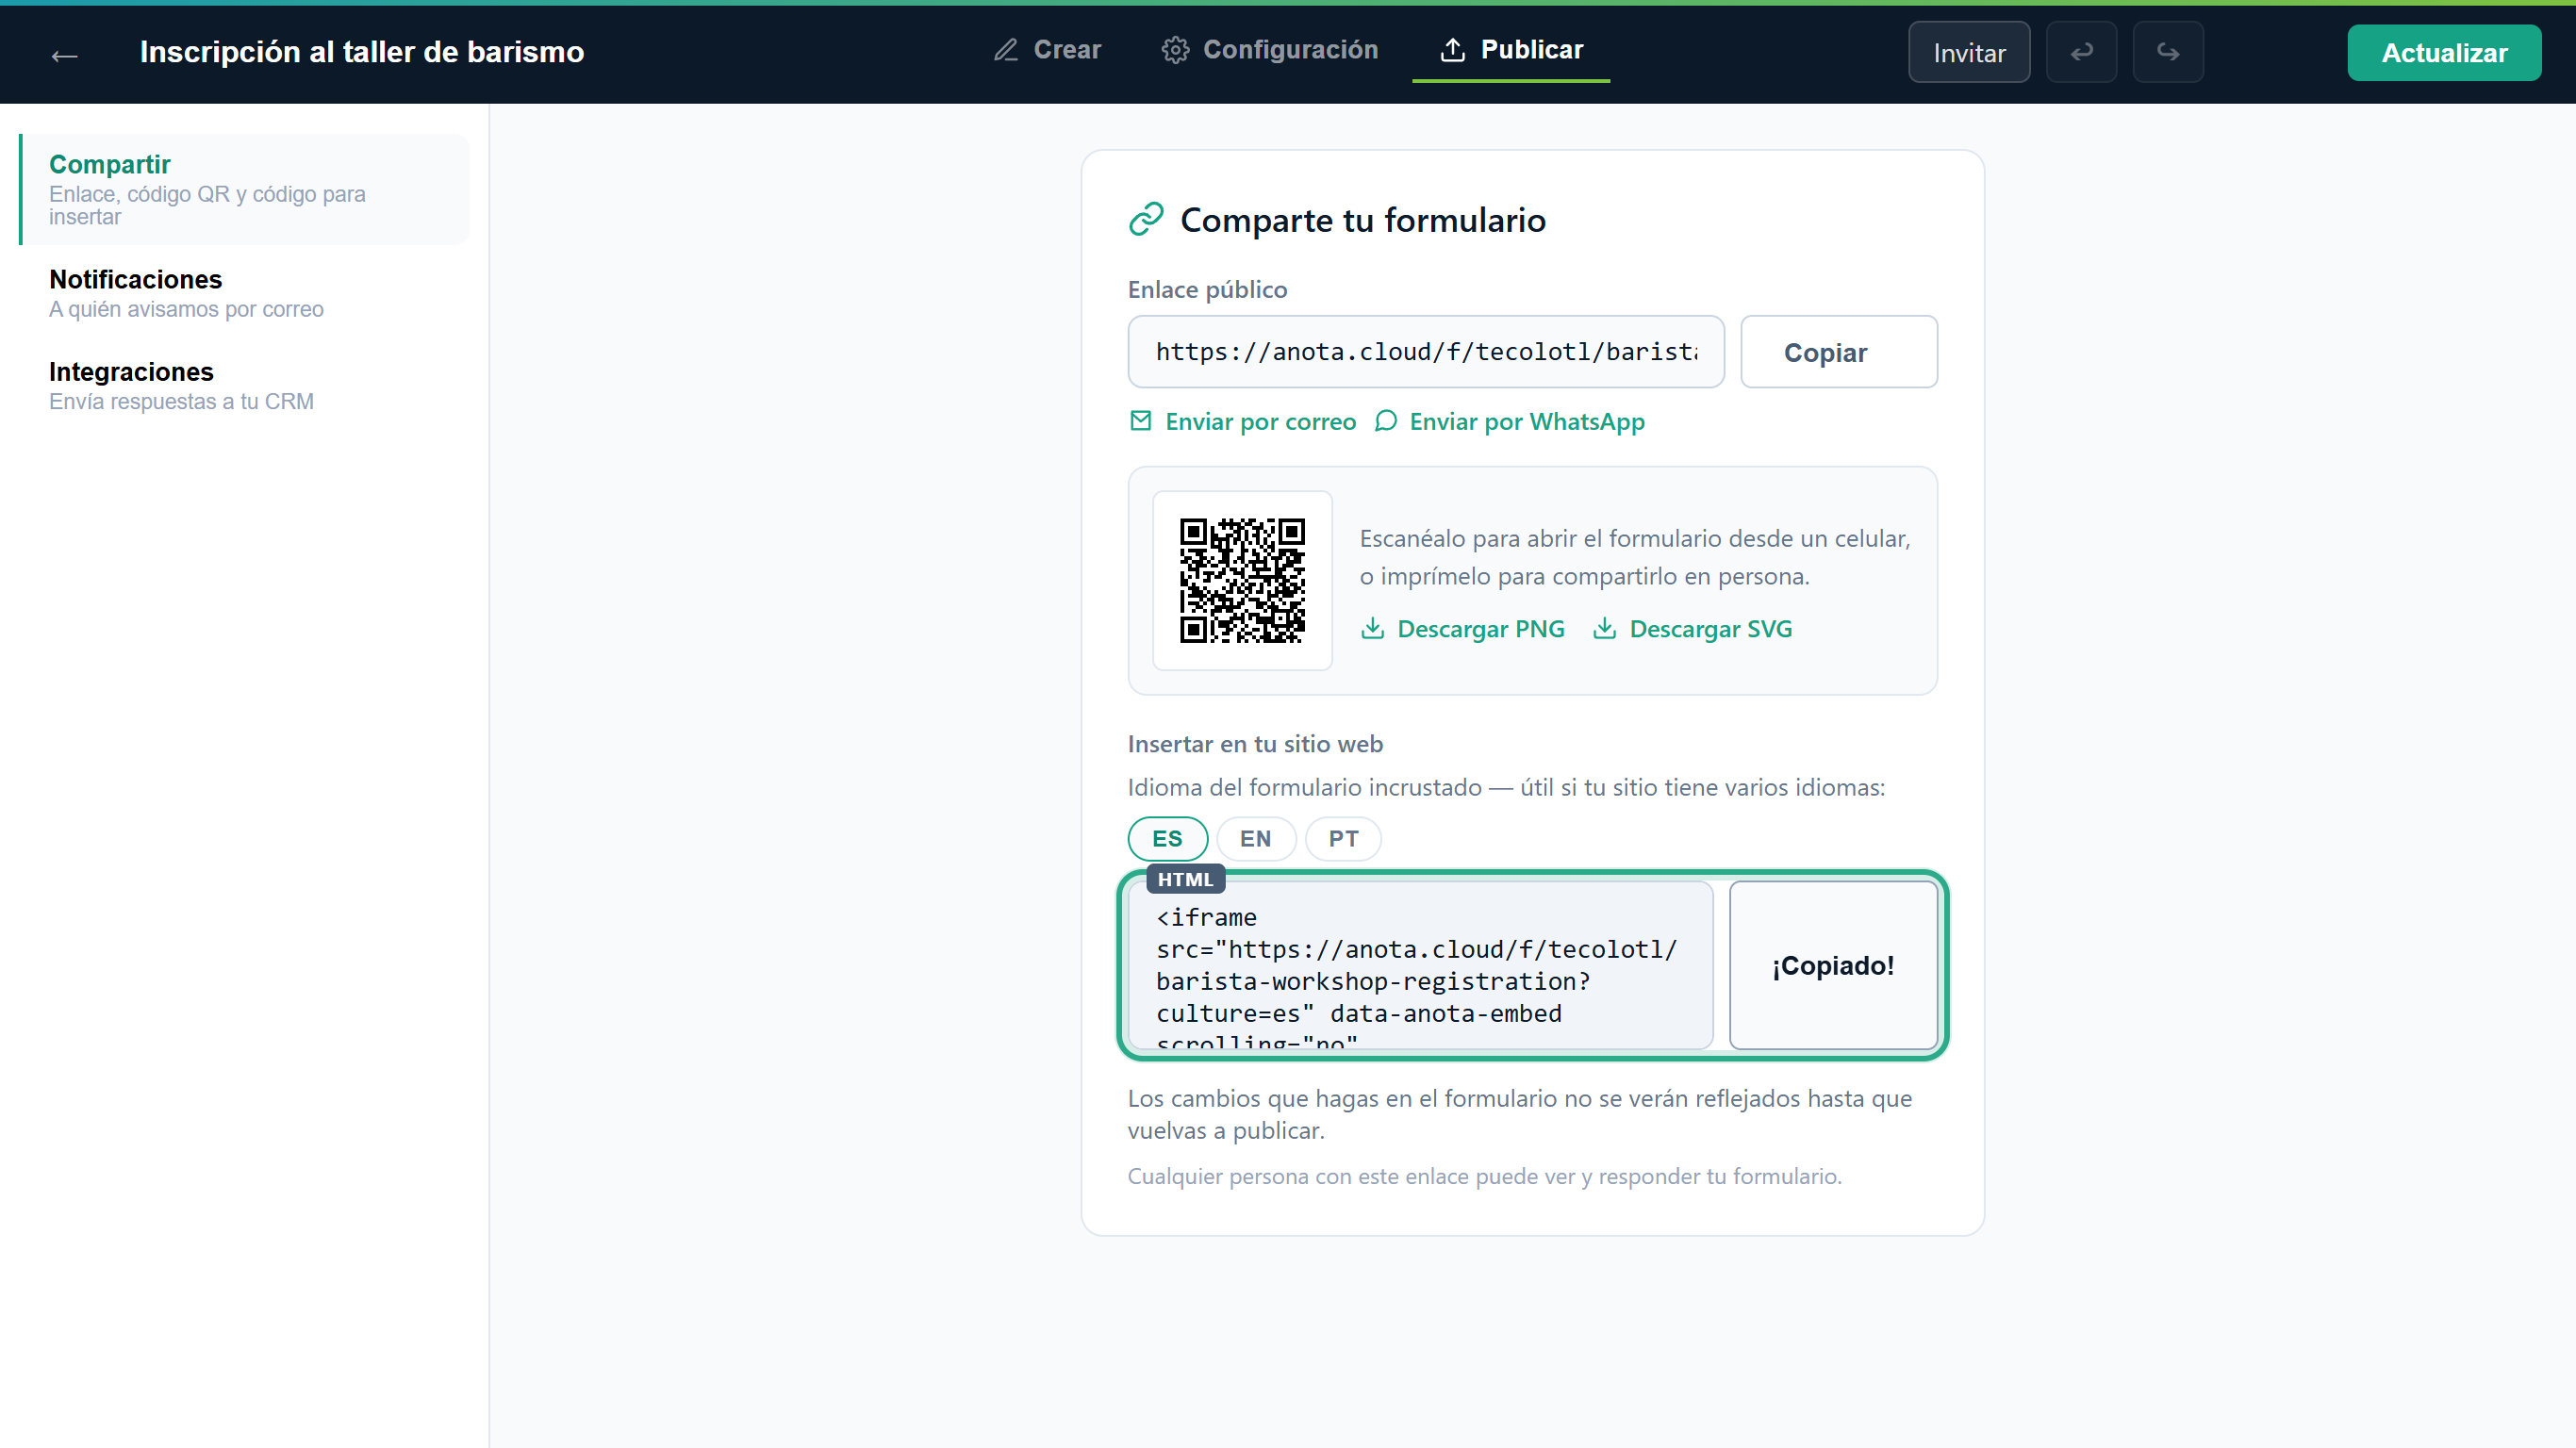The width and height of the screenshot is (2576, 1448).
Task: Click the envelope icon for email
Action: point(1140,421)
